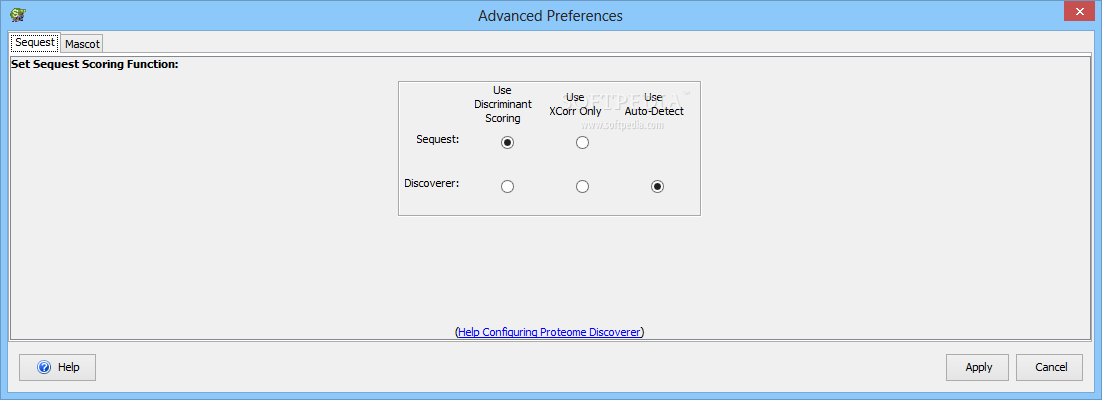Screen dimensions: 1102x400
Task: Open the Mascot tab
Action: [x=82, y=44]
